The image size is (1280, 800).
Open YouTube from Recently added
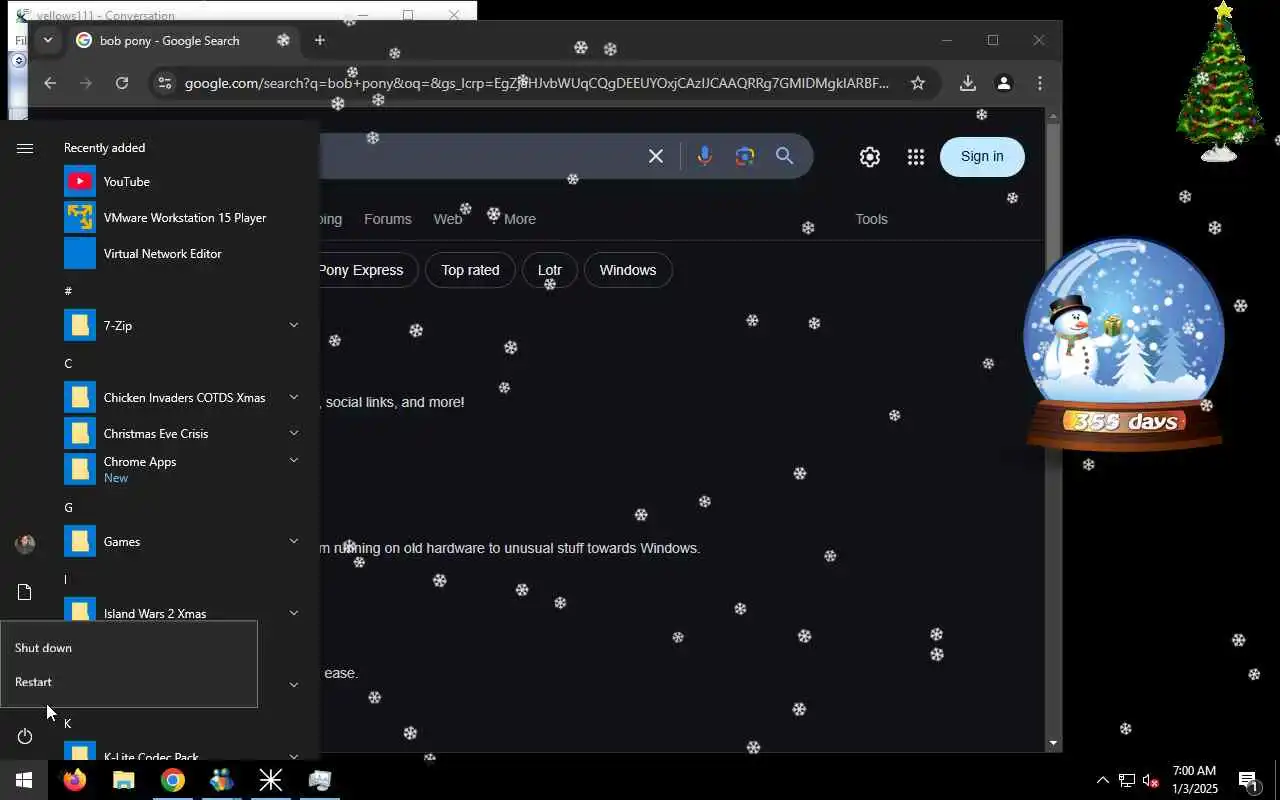[x=180, y=182]
